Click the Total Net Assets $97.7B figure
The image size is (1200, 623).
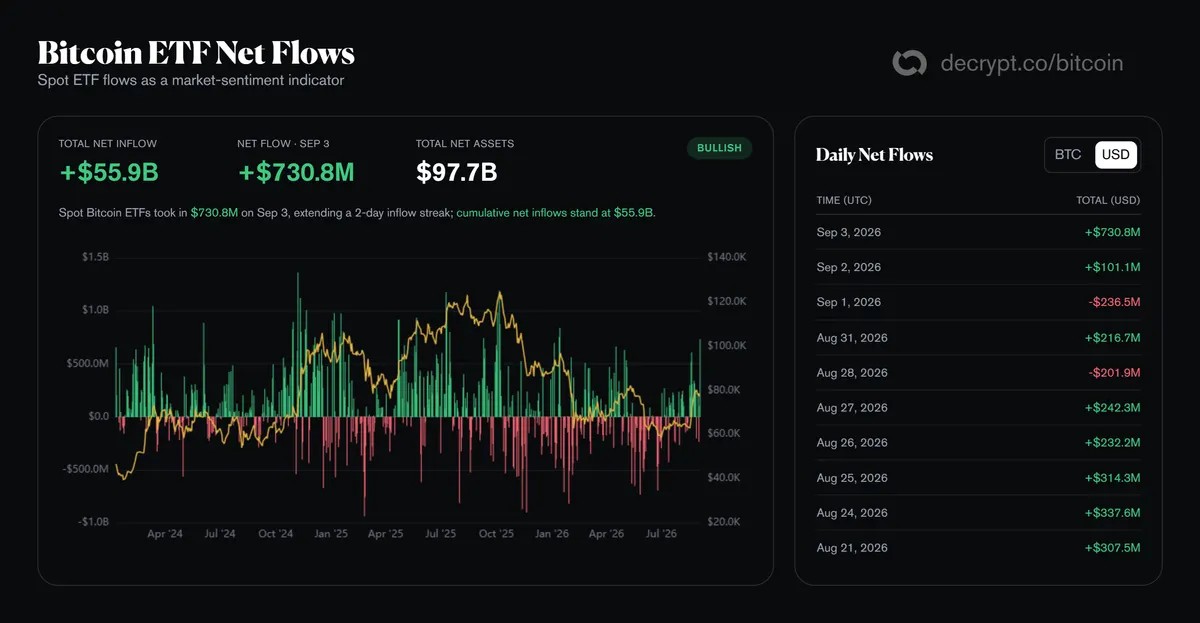(x=456, y=172)
